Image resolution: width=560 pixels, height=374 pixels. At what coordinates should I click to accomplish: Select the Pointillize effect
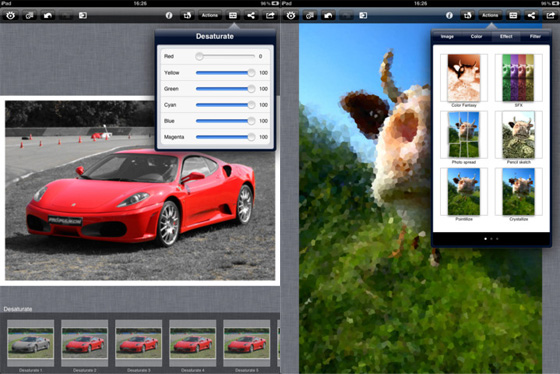[x=464, y=192]
